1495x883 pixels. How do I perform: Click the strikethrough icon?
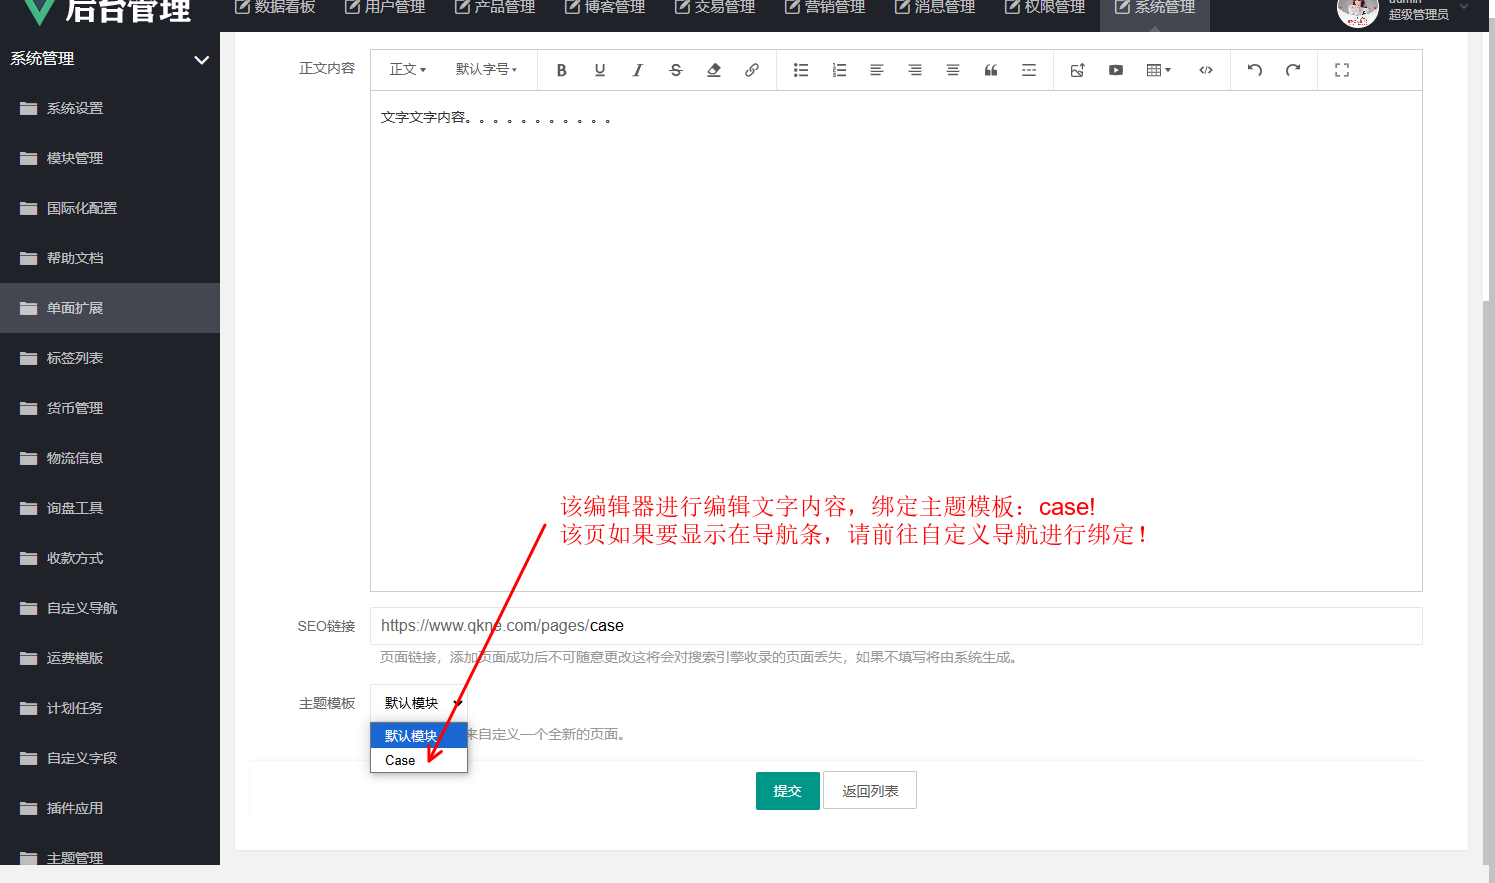(676, 70)
